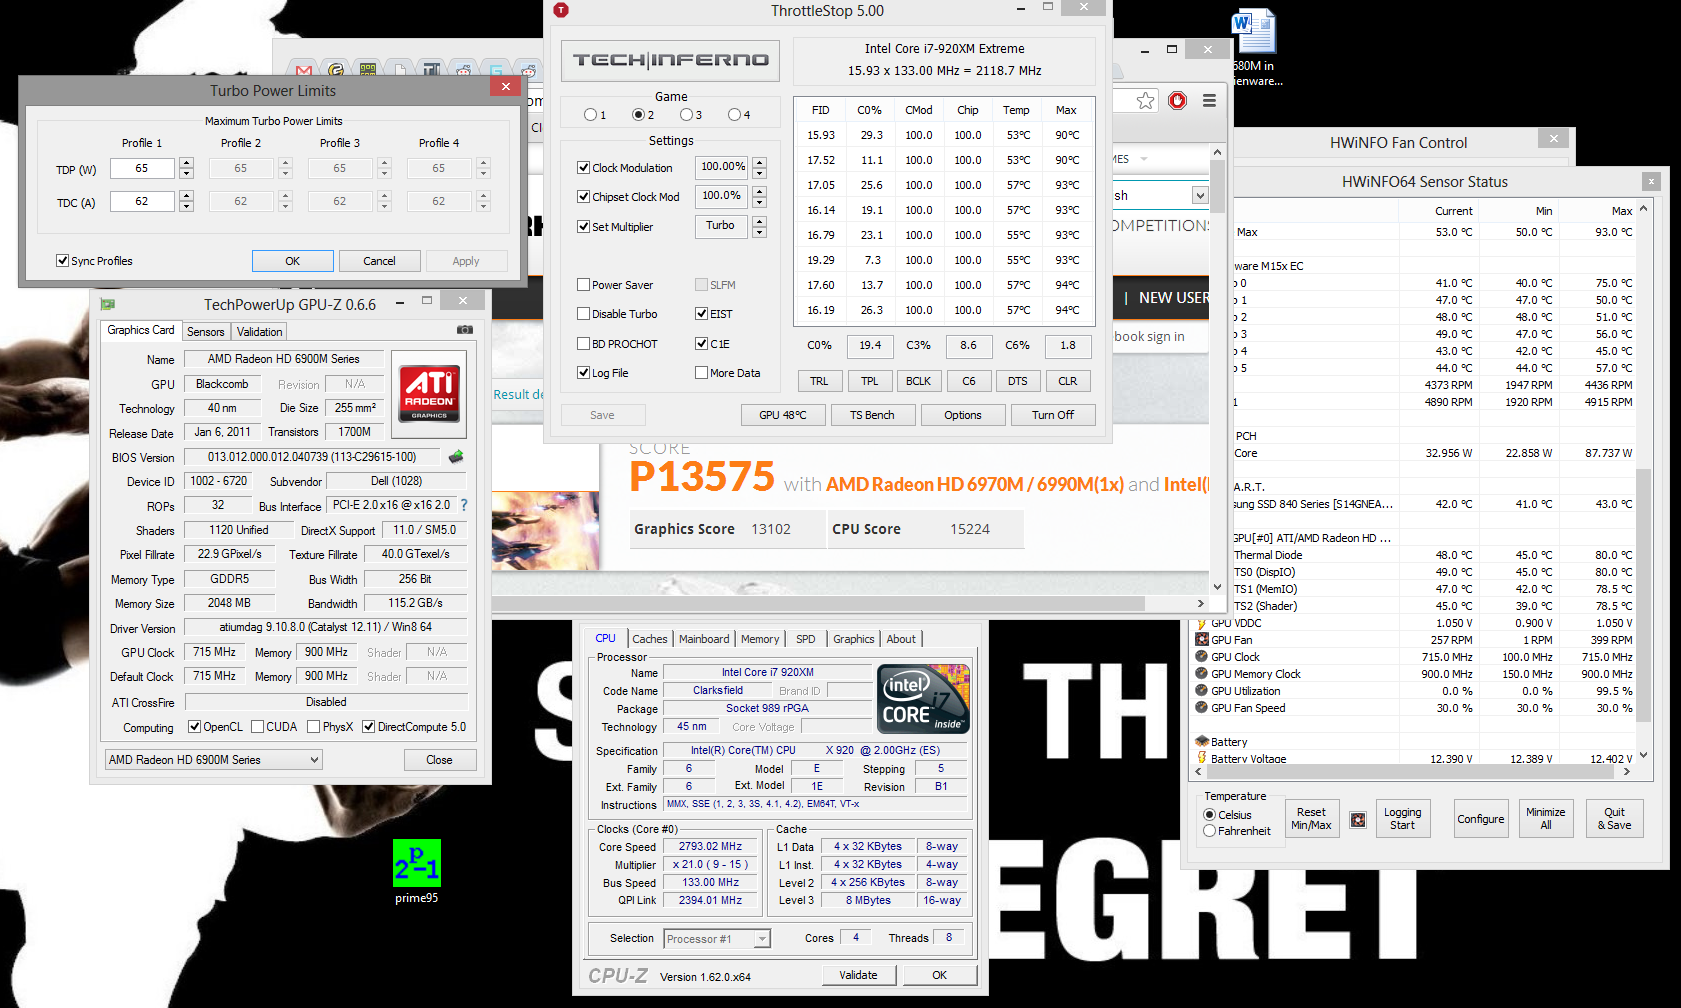Increase Clock Modulation percentage with up arrow
Image resolution: width=1681 pixels, height=1008 pixels.
pos(760,162)
